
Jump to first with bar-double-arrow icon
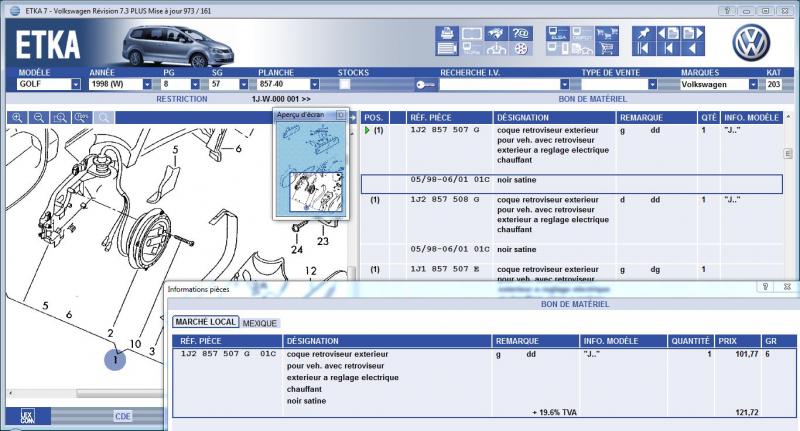point(643,49)
